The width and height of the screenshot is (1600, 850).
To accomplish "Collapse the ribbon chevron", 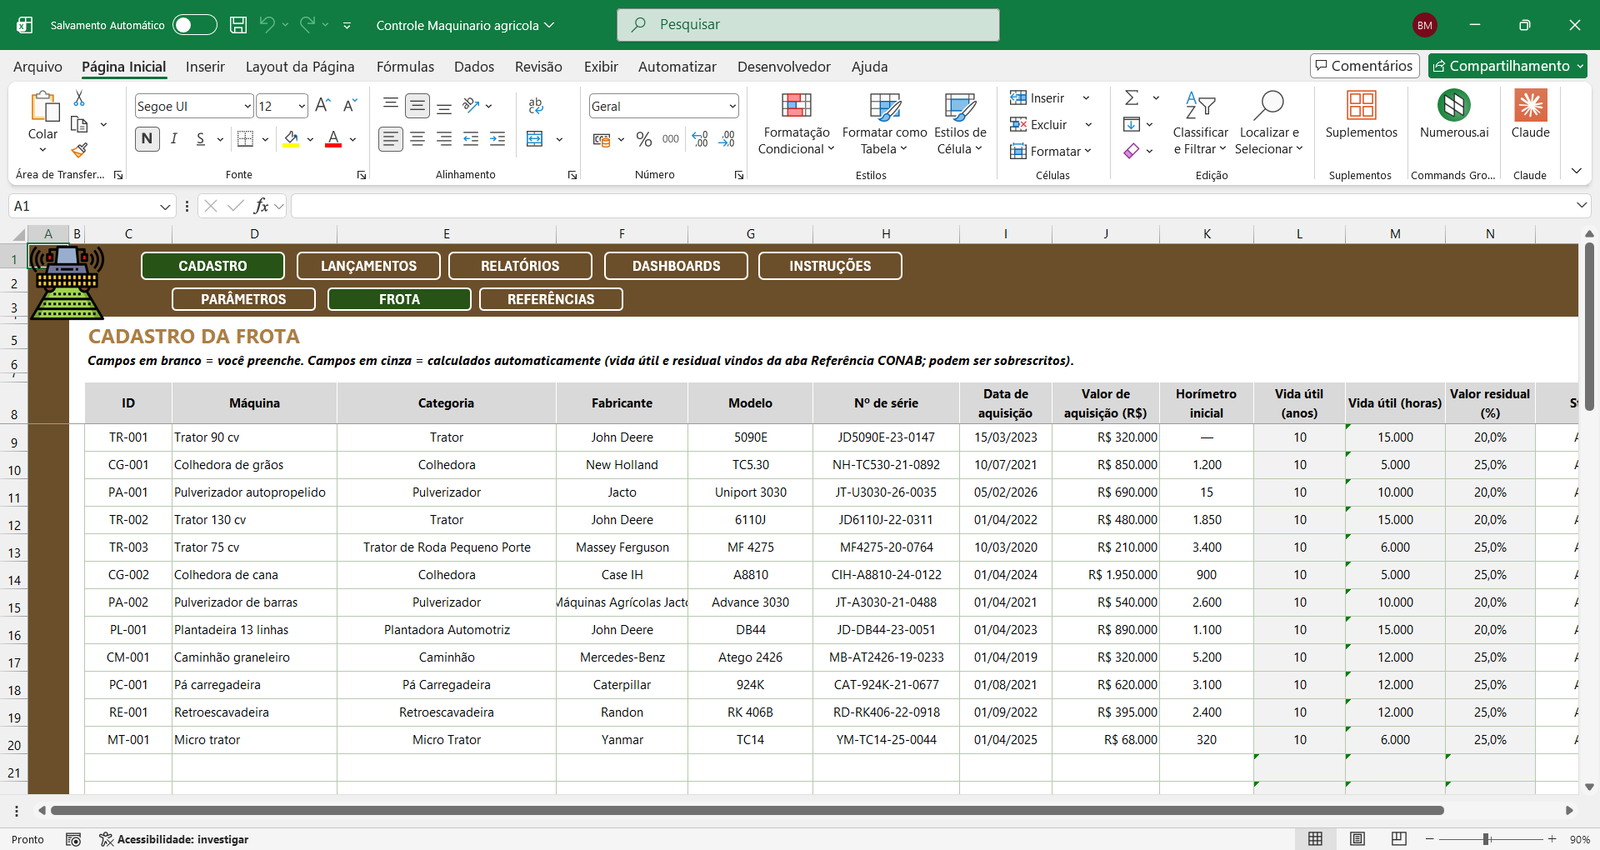I will [1577, 171].
